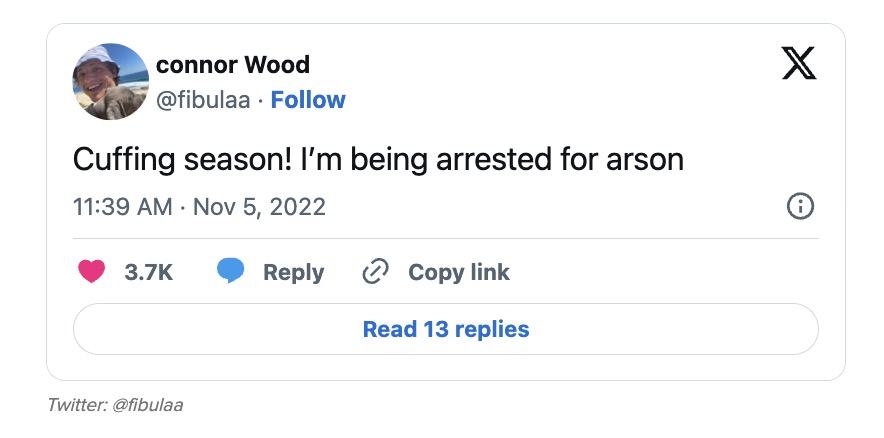The height and width of the screenshot is (438, 884).
Task: Click the word 'Twitter:' in the bottom caption
Action: [76, 405]
